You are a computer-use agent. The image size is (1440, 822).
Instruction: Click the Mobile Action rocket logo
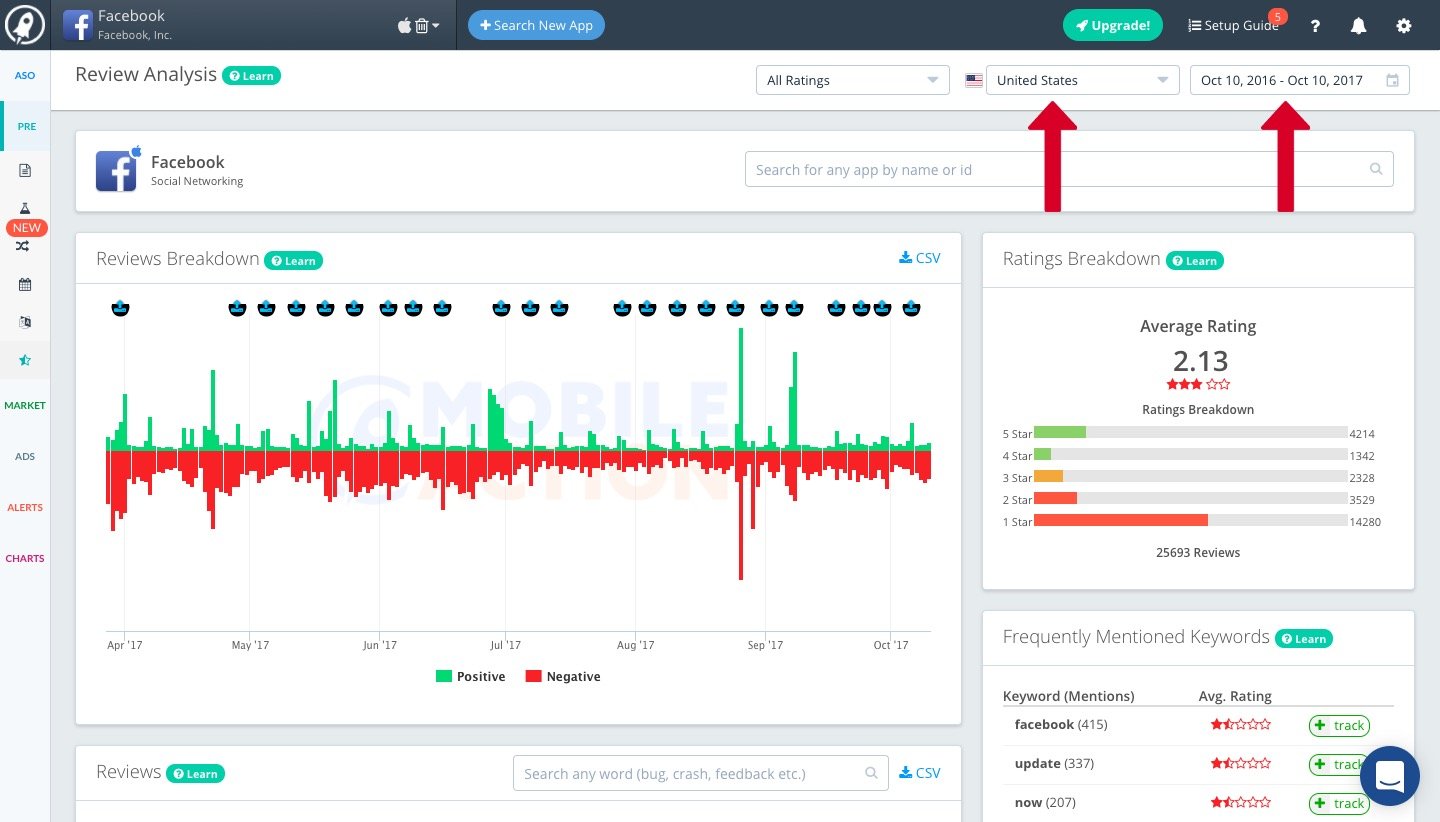tap(24, 24)
